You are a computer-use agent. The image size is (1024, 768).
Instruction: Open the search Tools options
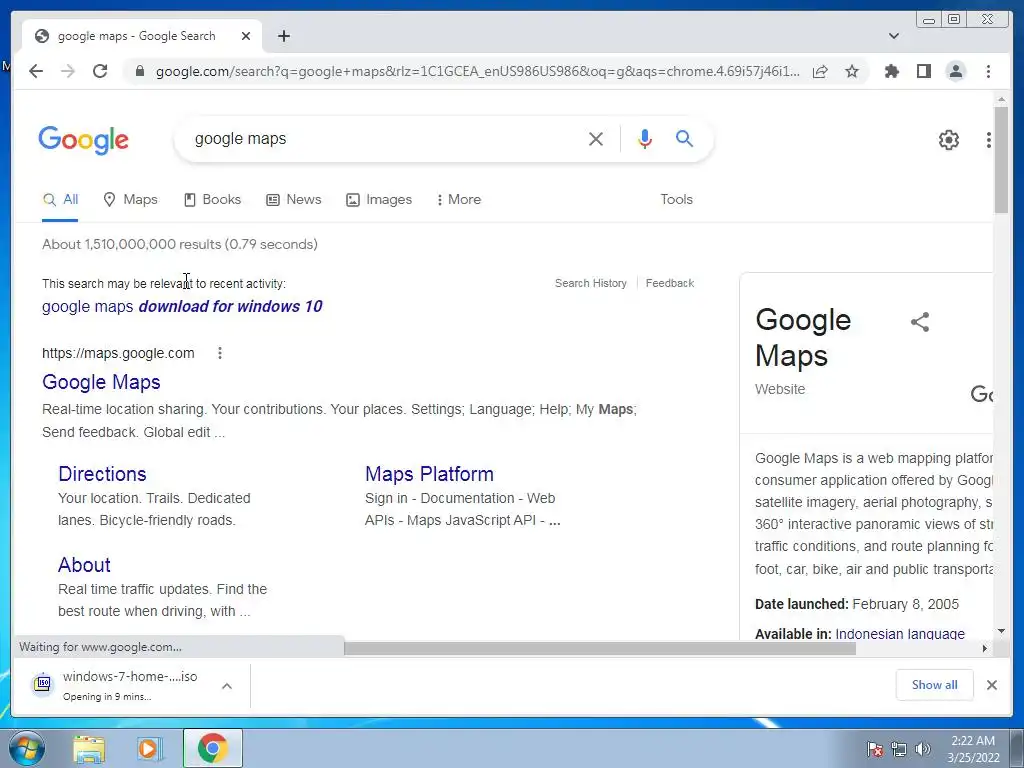[x=676, y=200]
